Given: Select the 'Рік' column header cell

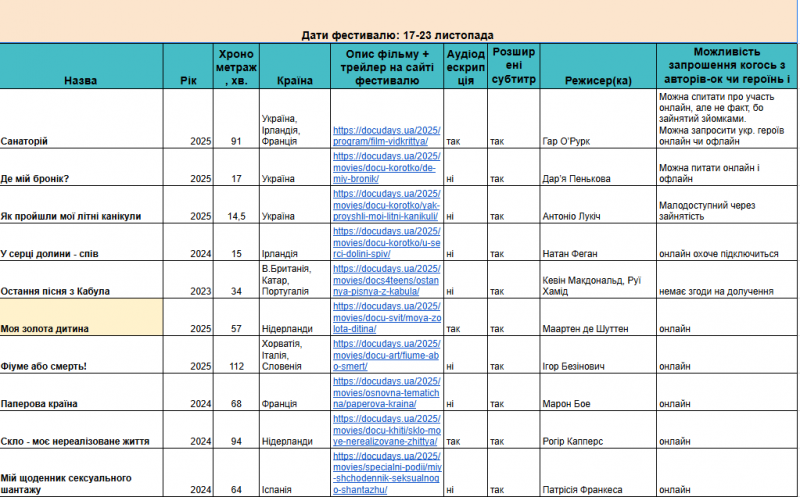Looking at the screenshot, I should point(188,66).
